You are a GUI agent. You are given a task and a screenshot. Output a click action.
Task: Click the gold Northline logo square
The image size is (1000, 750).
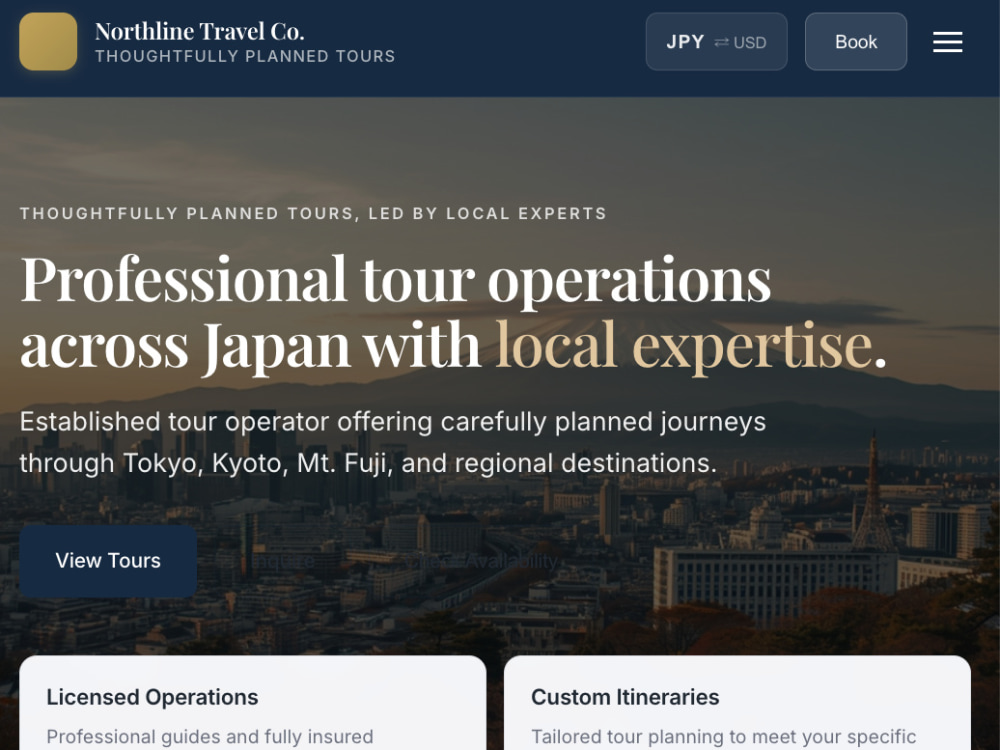[48, 41]
